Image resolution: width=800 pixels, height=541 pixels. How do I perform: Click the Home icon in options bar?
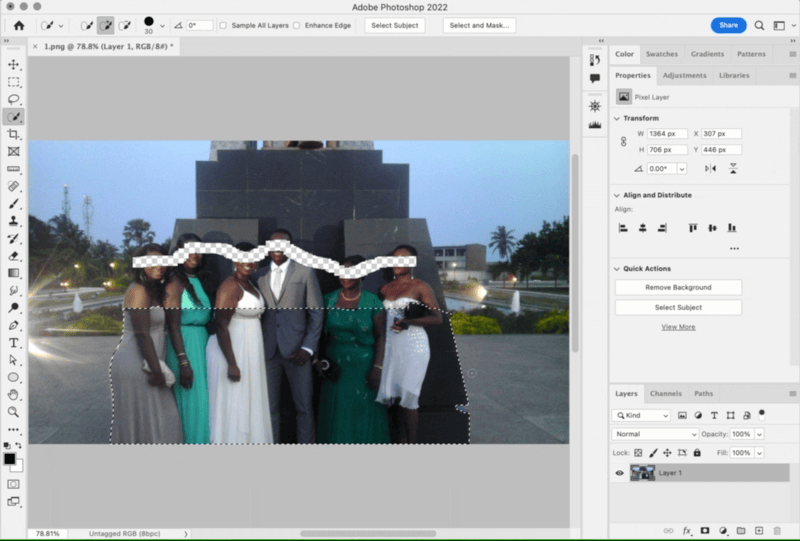click(x=19, y=26)
